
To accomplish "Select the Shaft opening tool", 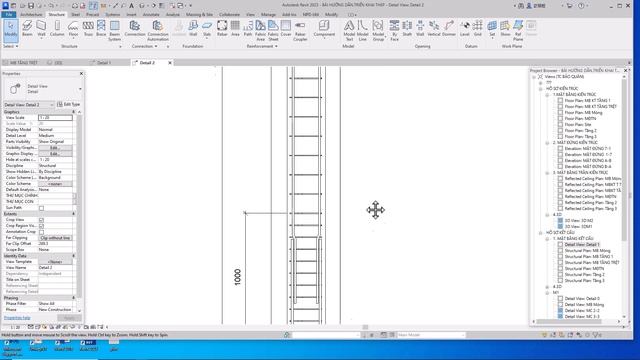I will [407, 29].
